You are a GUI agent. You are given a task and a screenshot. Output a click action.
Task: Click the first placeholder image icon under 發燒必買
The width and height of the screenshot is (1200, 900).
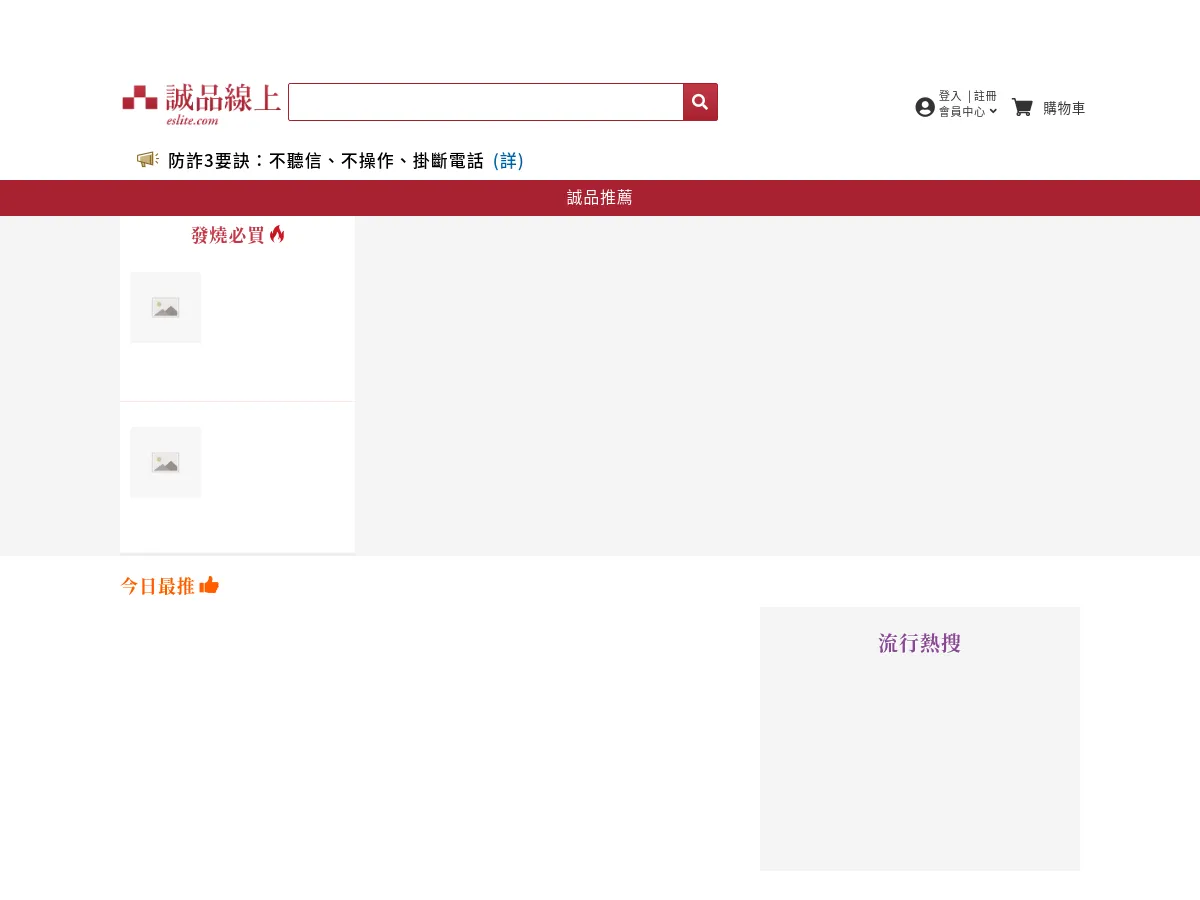[x=165, y=307]
